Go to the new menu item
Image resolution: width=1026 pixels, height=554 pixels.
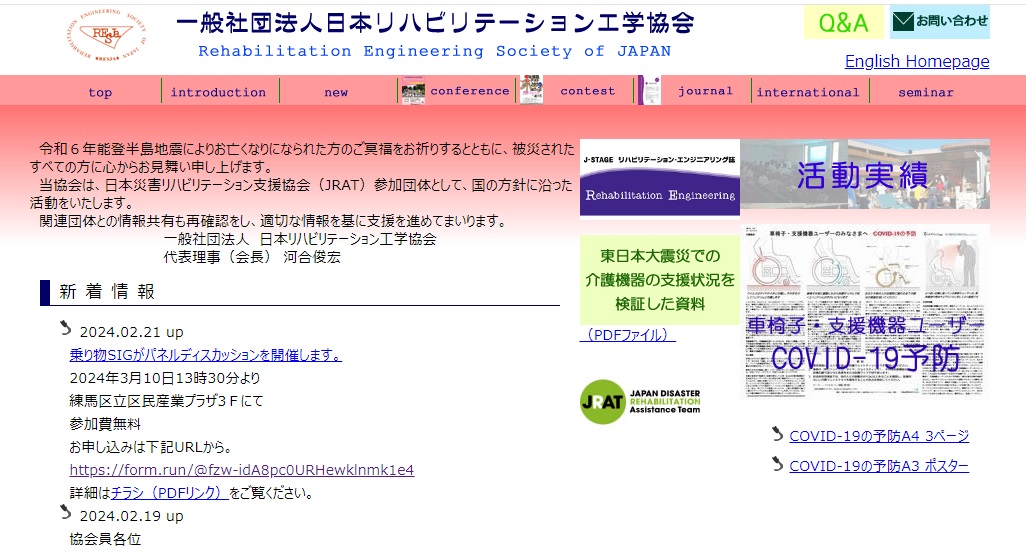tap(336, 92)
